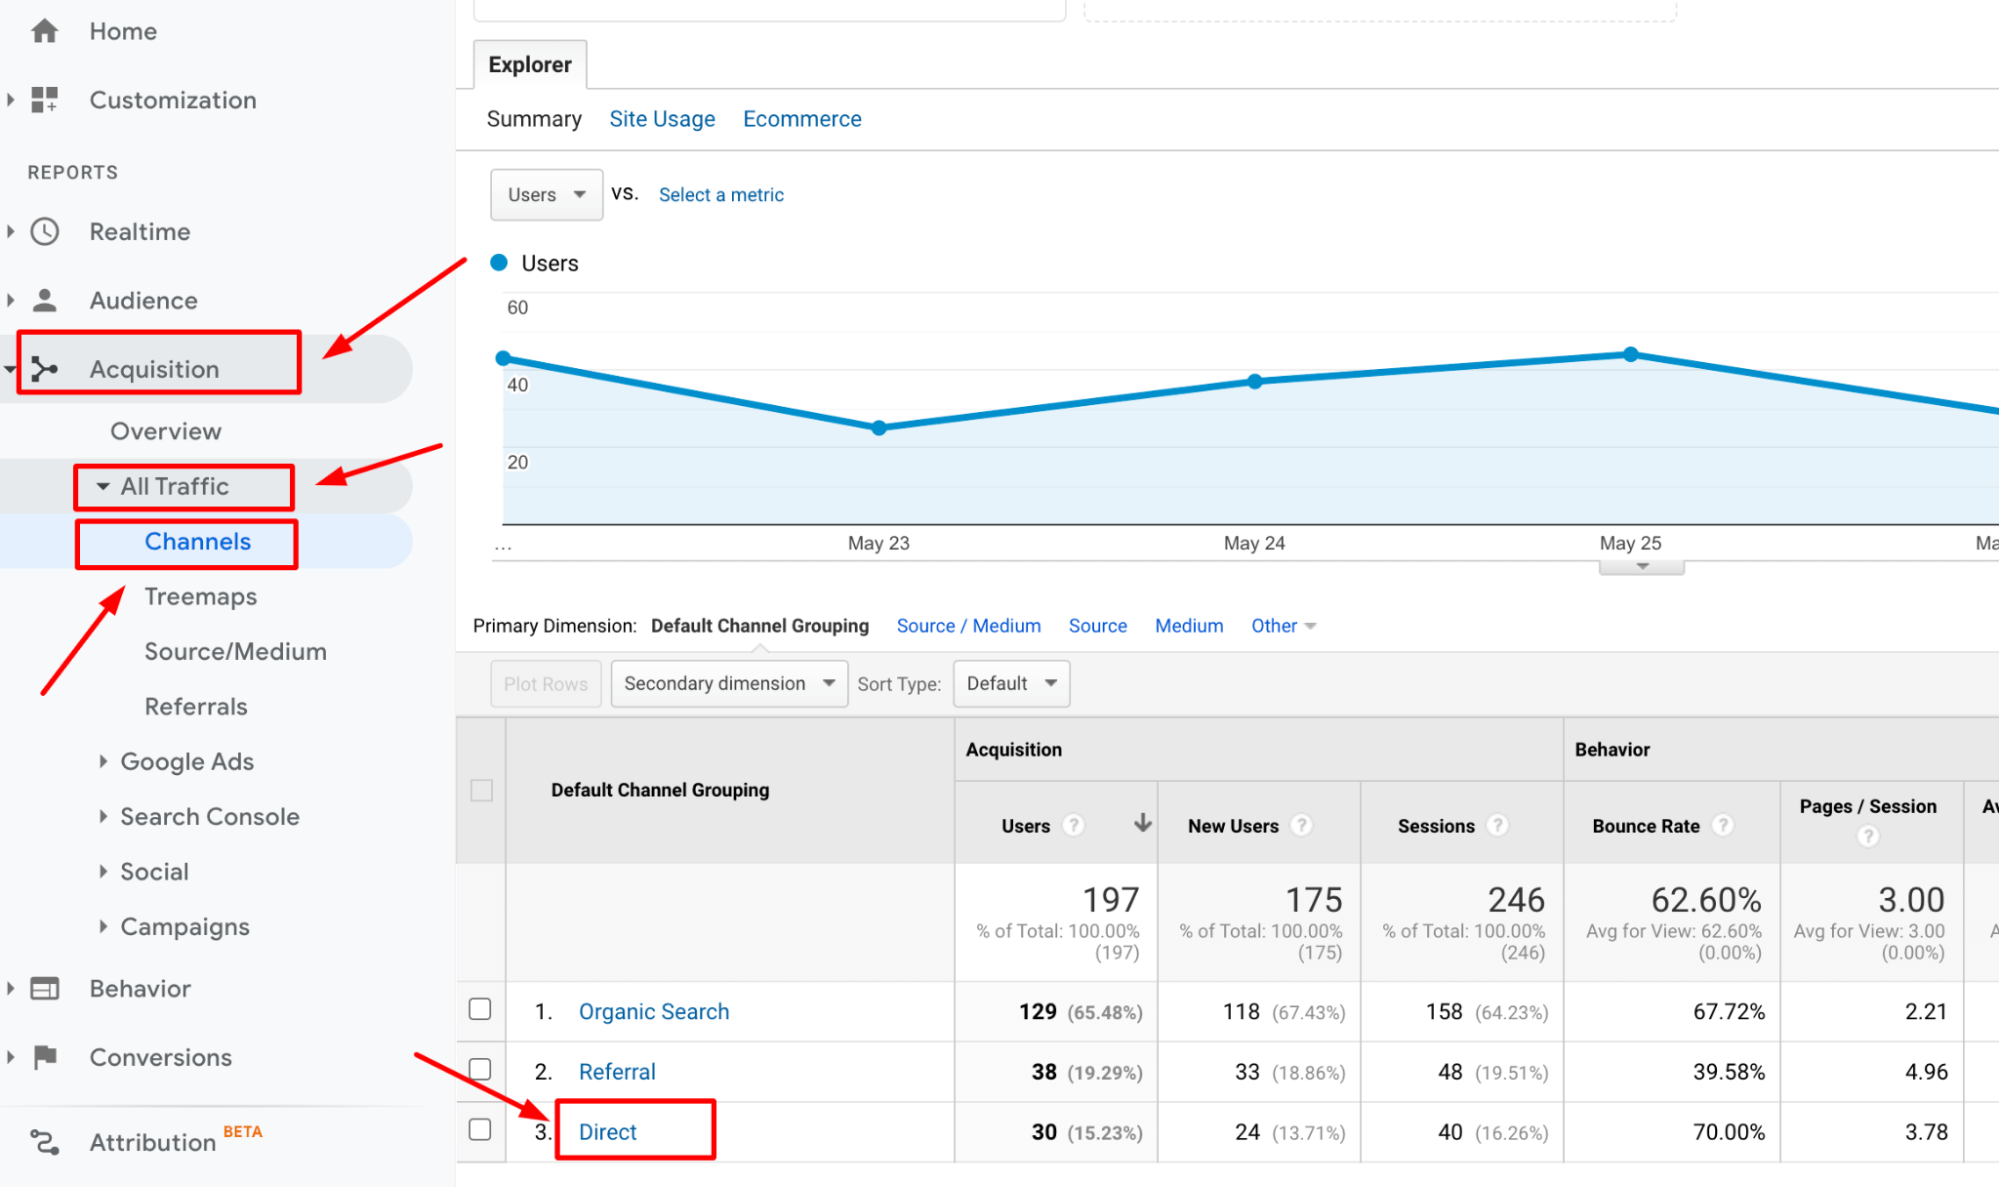
Task: Open the Sort Type Default dropdown
Action: coord(1011,683)
